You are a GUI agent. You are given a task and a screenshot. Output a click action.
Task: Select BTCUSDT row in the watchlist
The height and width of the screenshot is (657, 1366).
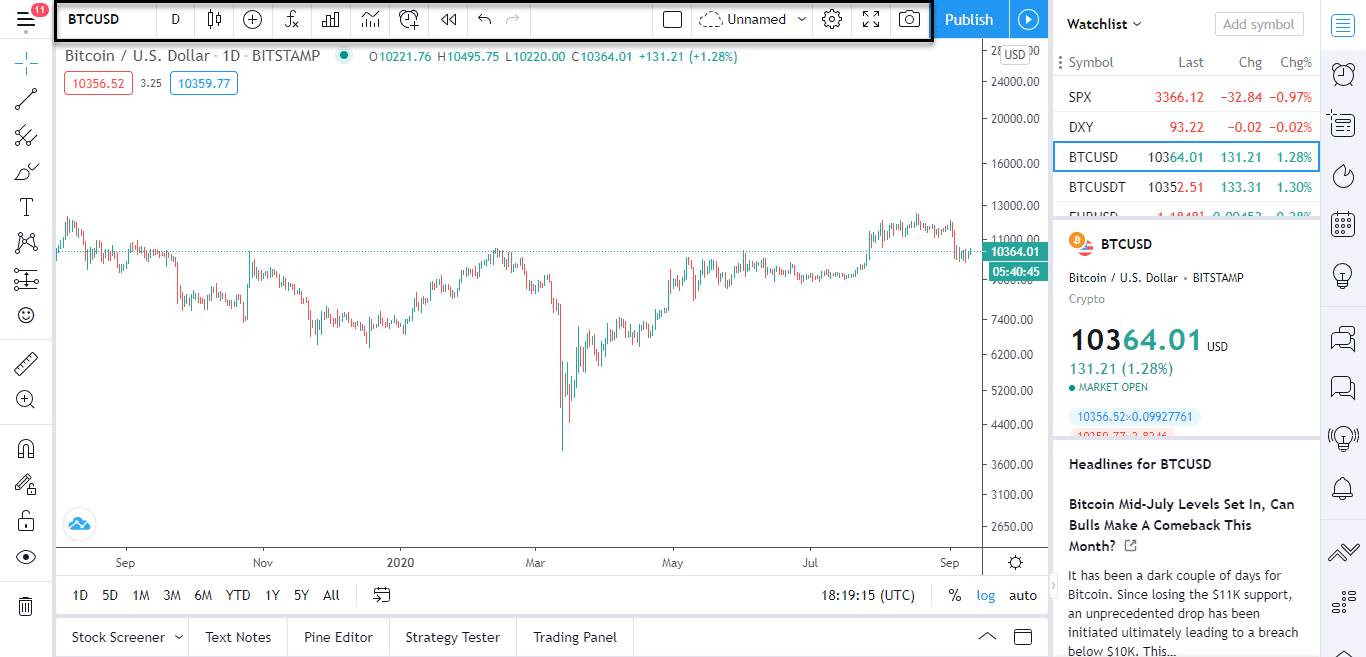coord(1186,187)
